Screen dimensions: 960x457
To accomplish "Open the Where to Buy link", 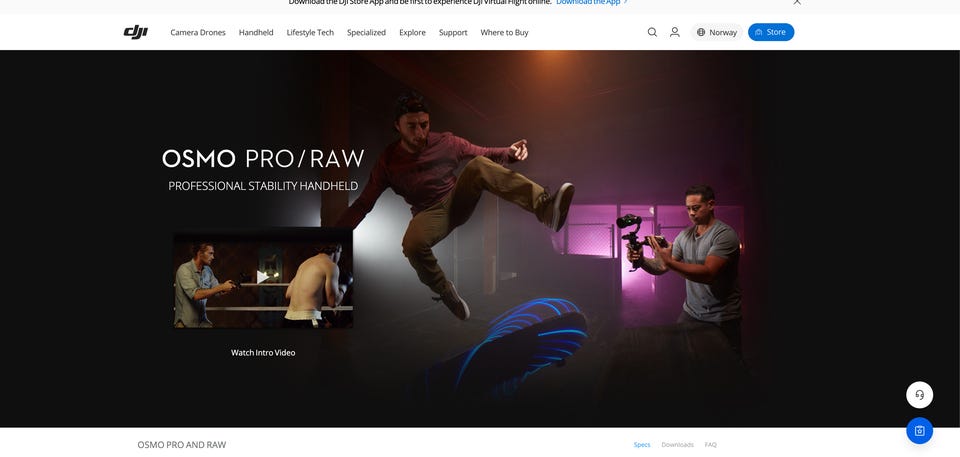I will [x=504, y=32].
